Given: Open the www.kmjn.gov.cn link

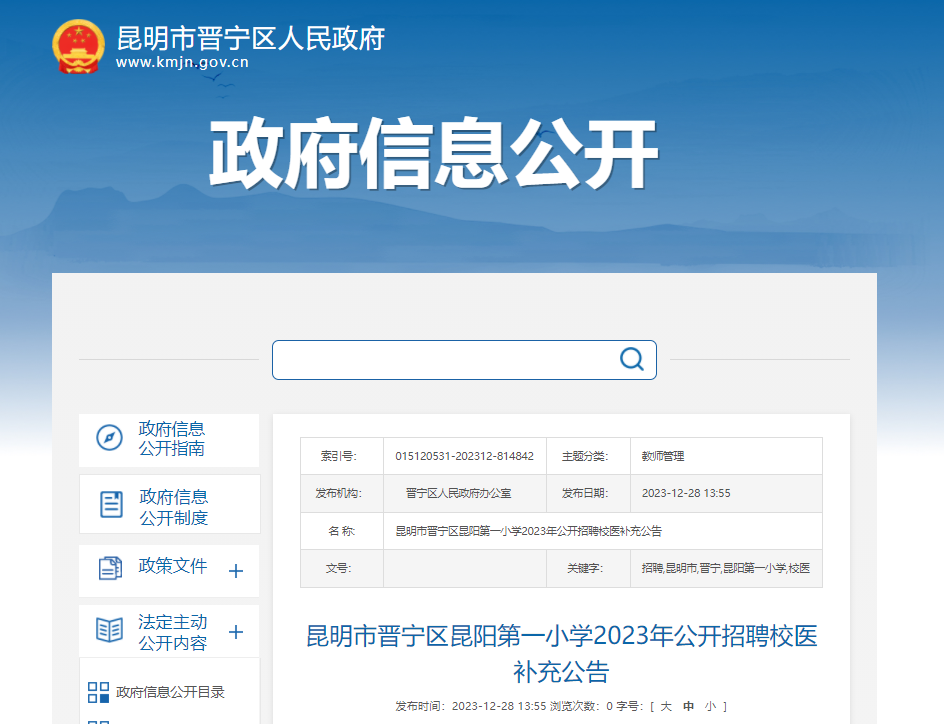Looking at the screenshot, I should click(x=182, y=62).
